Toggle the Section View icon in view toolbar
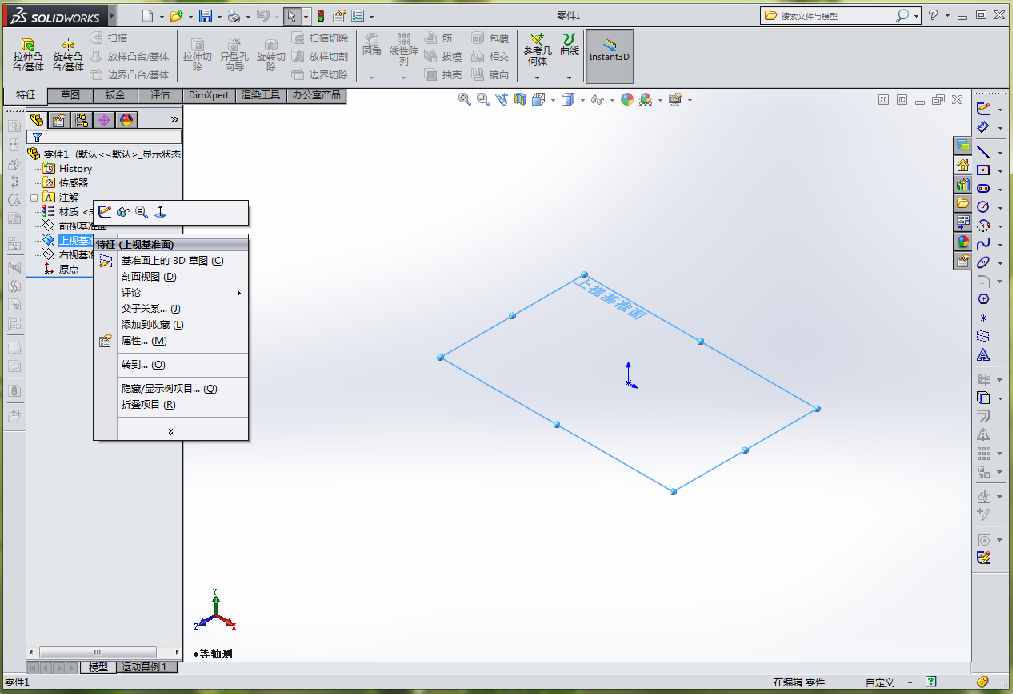Screen dimensions: 1013x694 (x=520, y=100)
